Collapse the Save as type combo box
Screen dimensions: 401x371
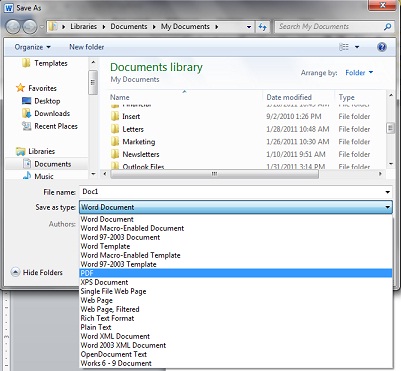pyautogui.click(x=387, y=207)
